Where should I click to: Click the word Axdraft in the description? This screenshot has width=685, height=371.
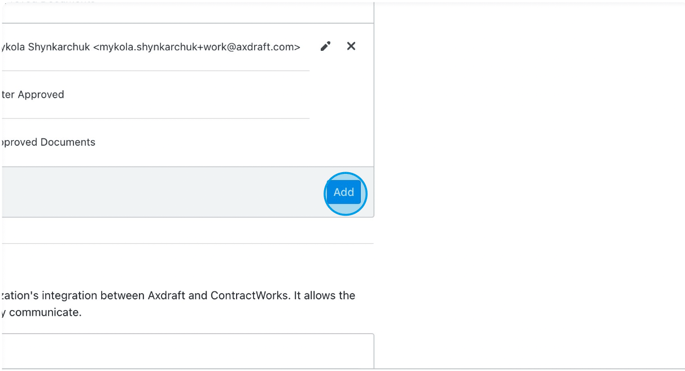166,295
